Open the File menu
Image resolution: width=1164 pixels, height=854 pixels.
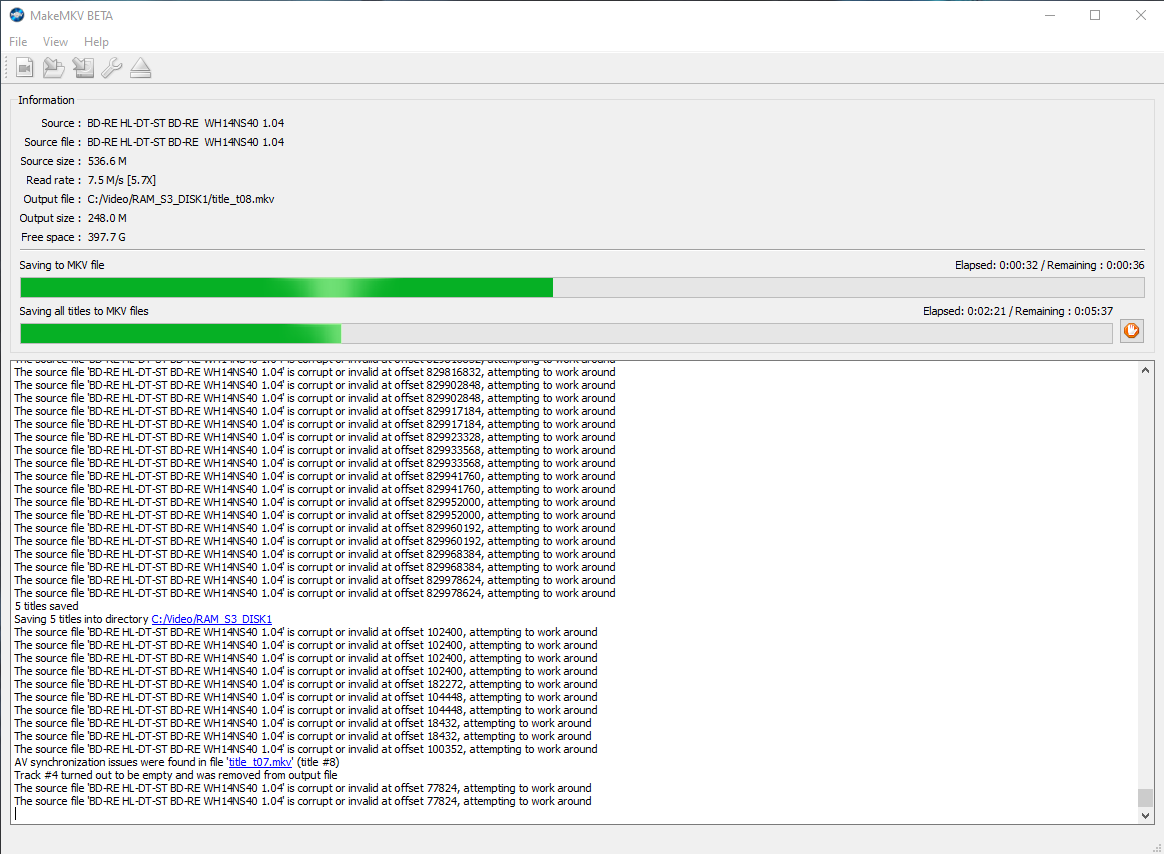pyautogui.click(x=18, y=42)
